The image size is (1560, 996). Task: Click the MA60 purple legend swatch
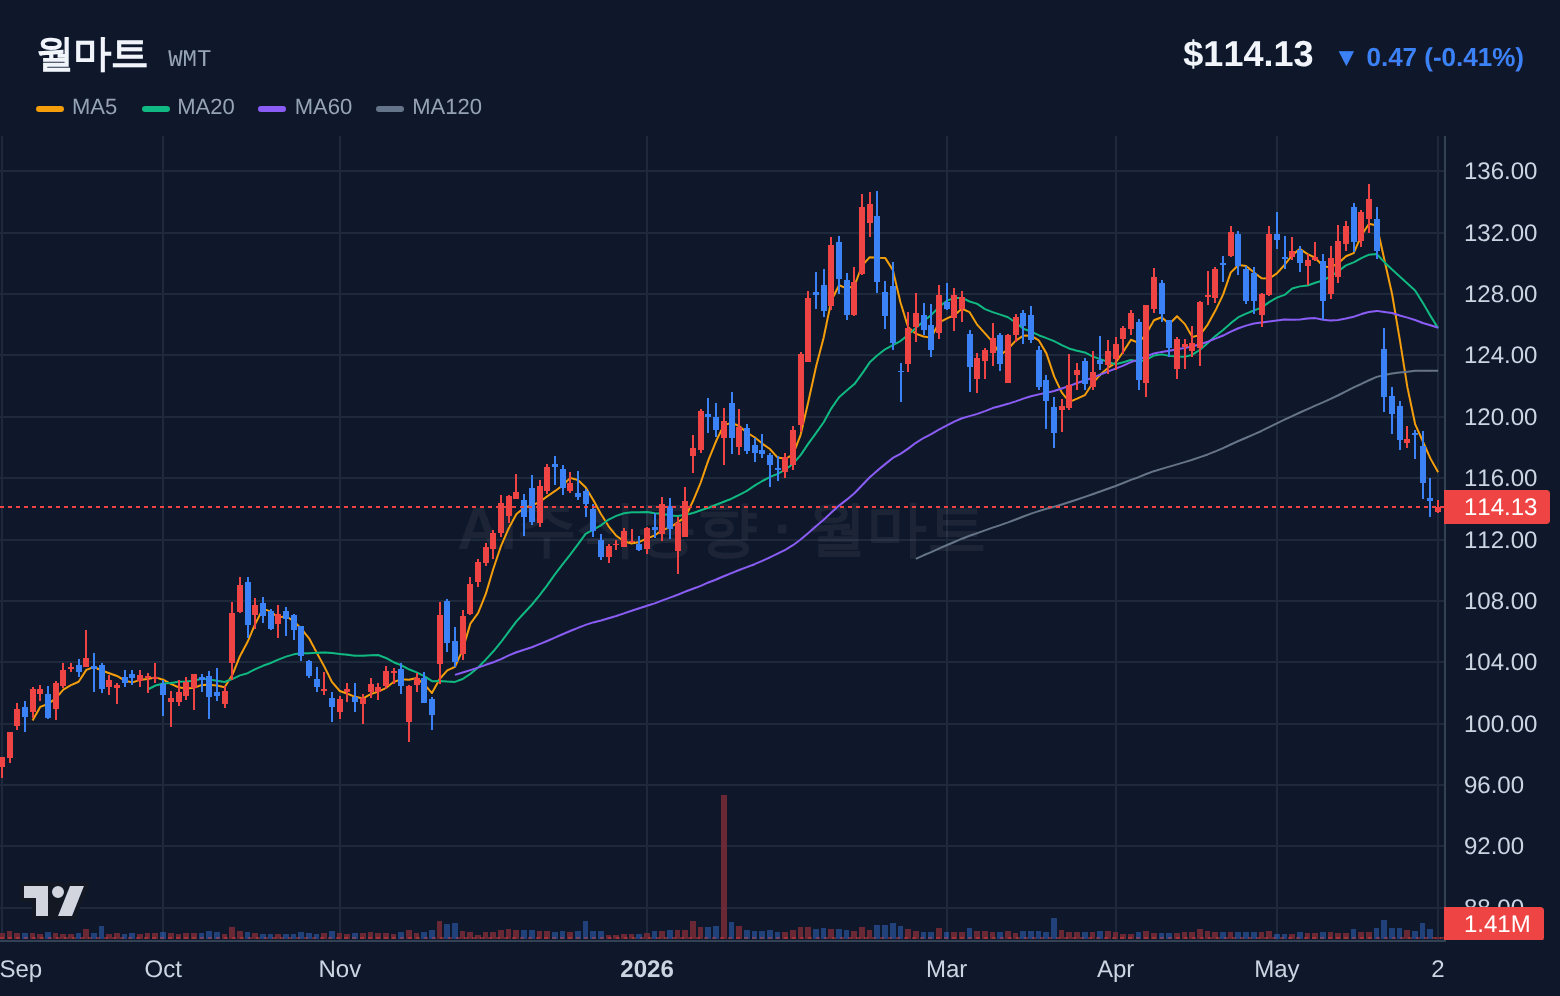[x=272, y=108]
